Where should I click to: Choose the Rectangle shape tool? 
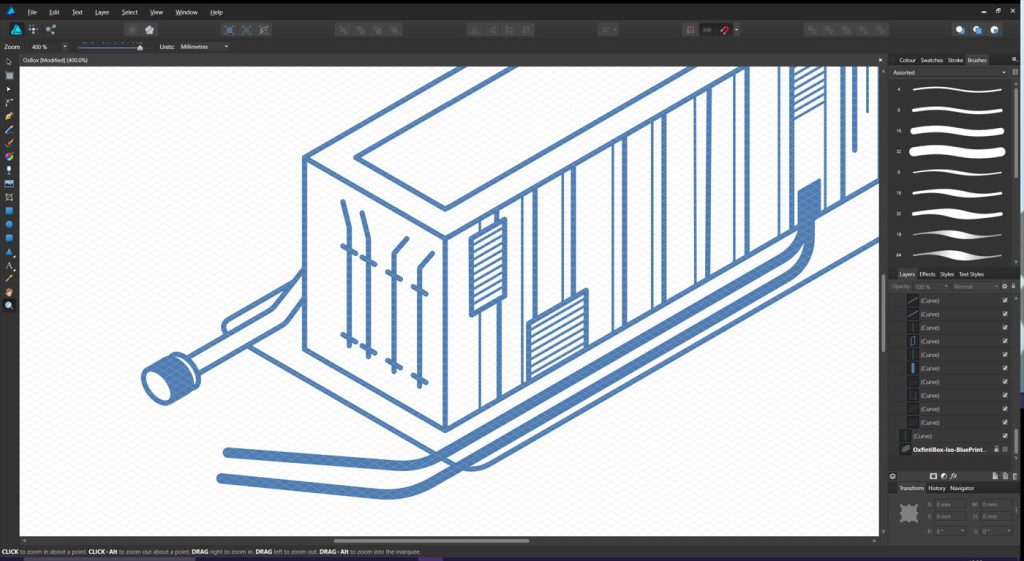pos(9,211)
